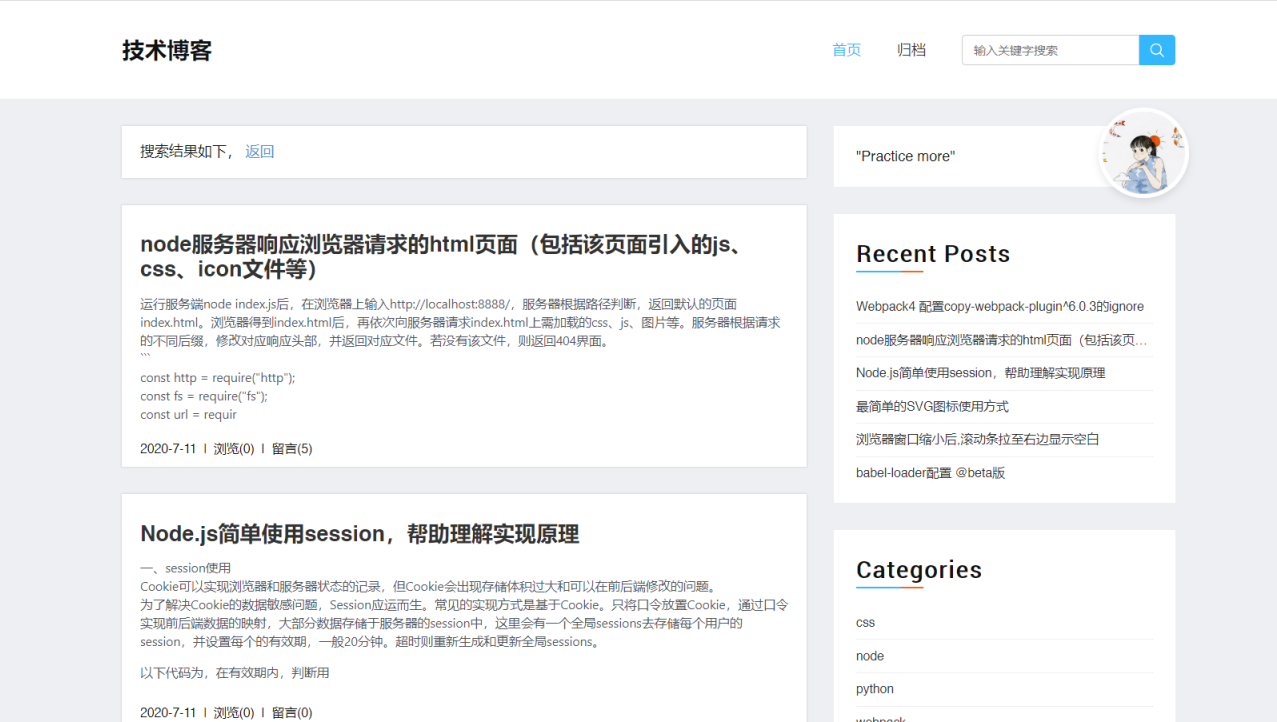Focus the keyword search input field
The image size is (1277, 722).
coord(1050,50)
